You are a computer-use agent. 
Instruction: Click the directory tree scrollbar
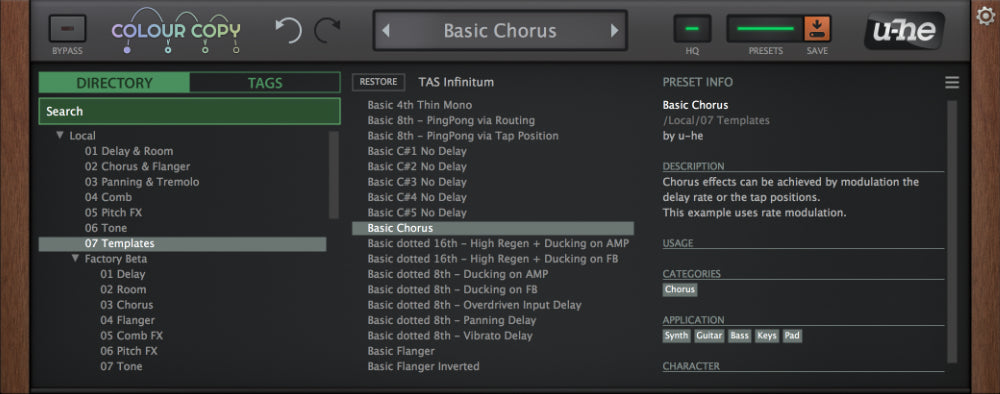pyautogui.click(x=334, y=175)
